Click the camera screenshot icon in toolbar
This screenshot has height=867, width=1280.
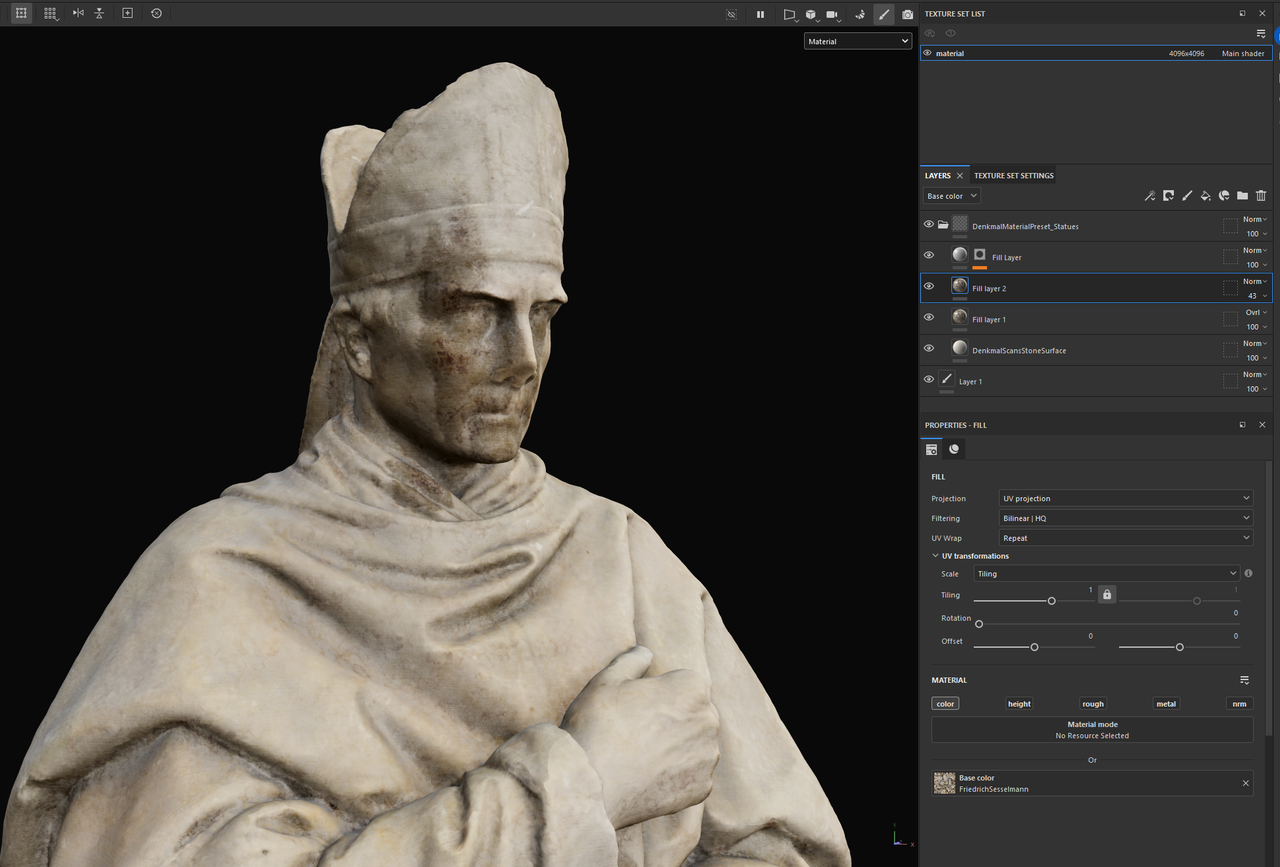click(x=907, y=14)
